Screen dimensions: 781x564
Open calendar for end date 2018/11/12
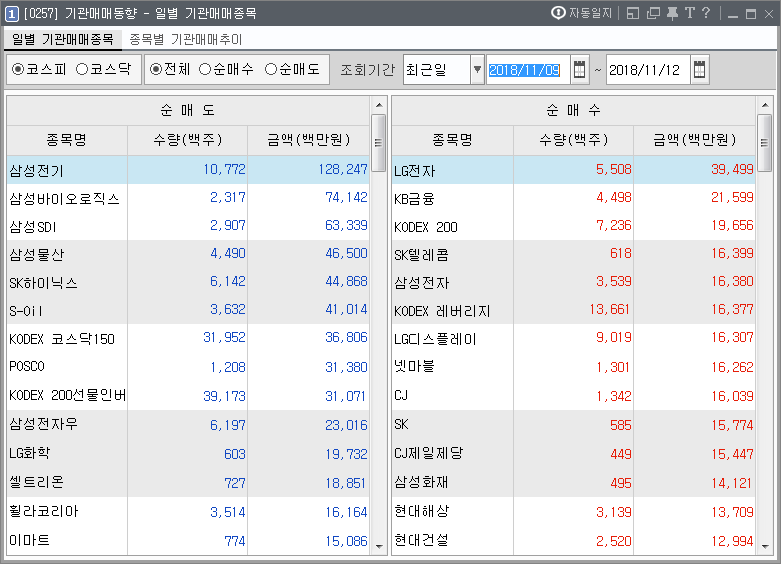(x=699, y=70)
